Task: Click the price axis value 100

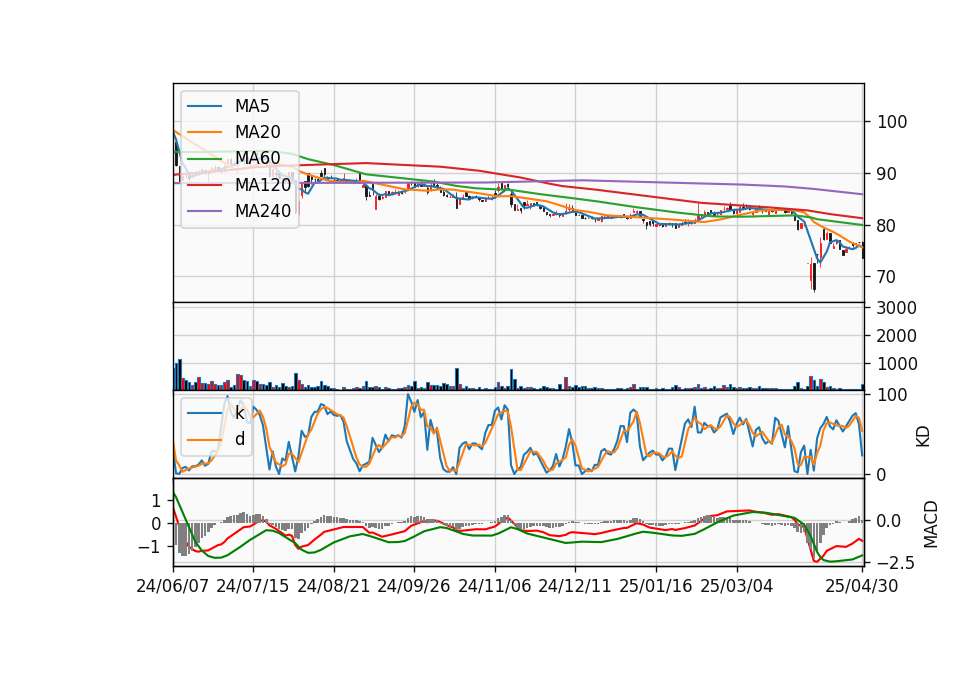Action: pos(892,122)
